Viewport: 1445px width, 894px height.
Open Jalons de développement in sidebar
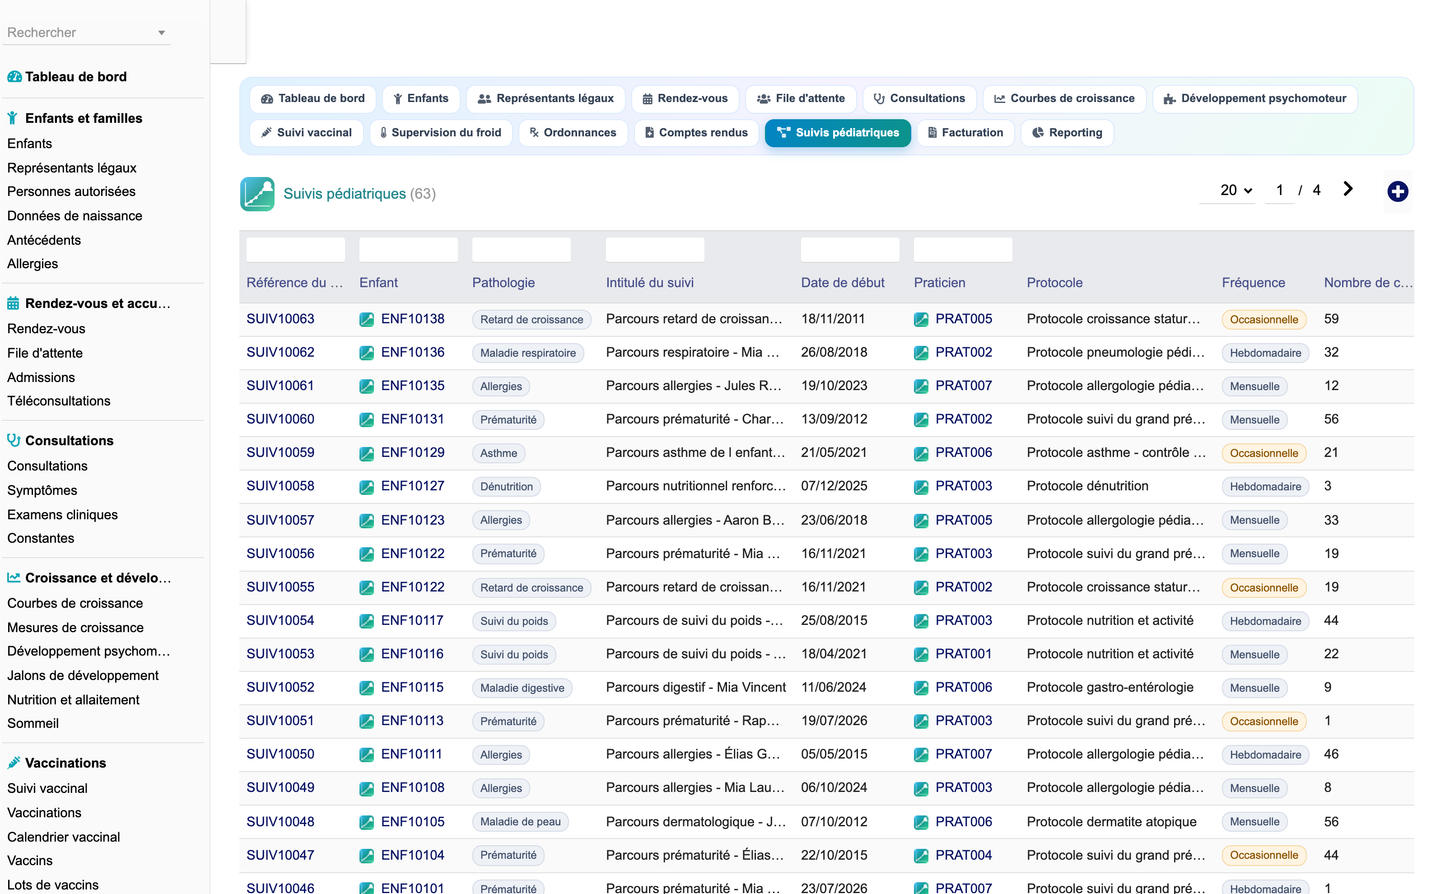click(x=83, y=676)
